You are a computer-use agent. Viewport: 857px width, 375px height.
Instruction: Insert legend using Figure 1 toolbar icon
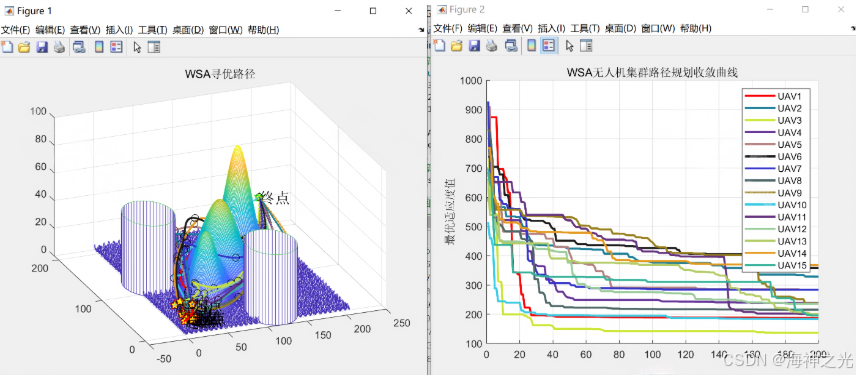(116, 48)
